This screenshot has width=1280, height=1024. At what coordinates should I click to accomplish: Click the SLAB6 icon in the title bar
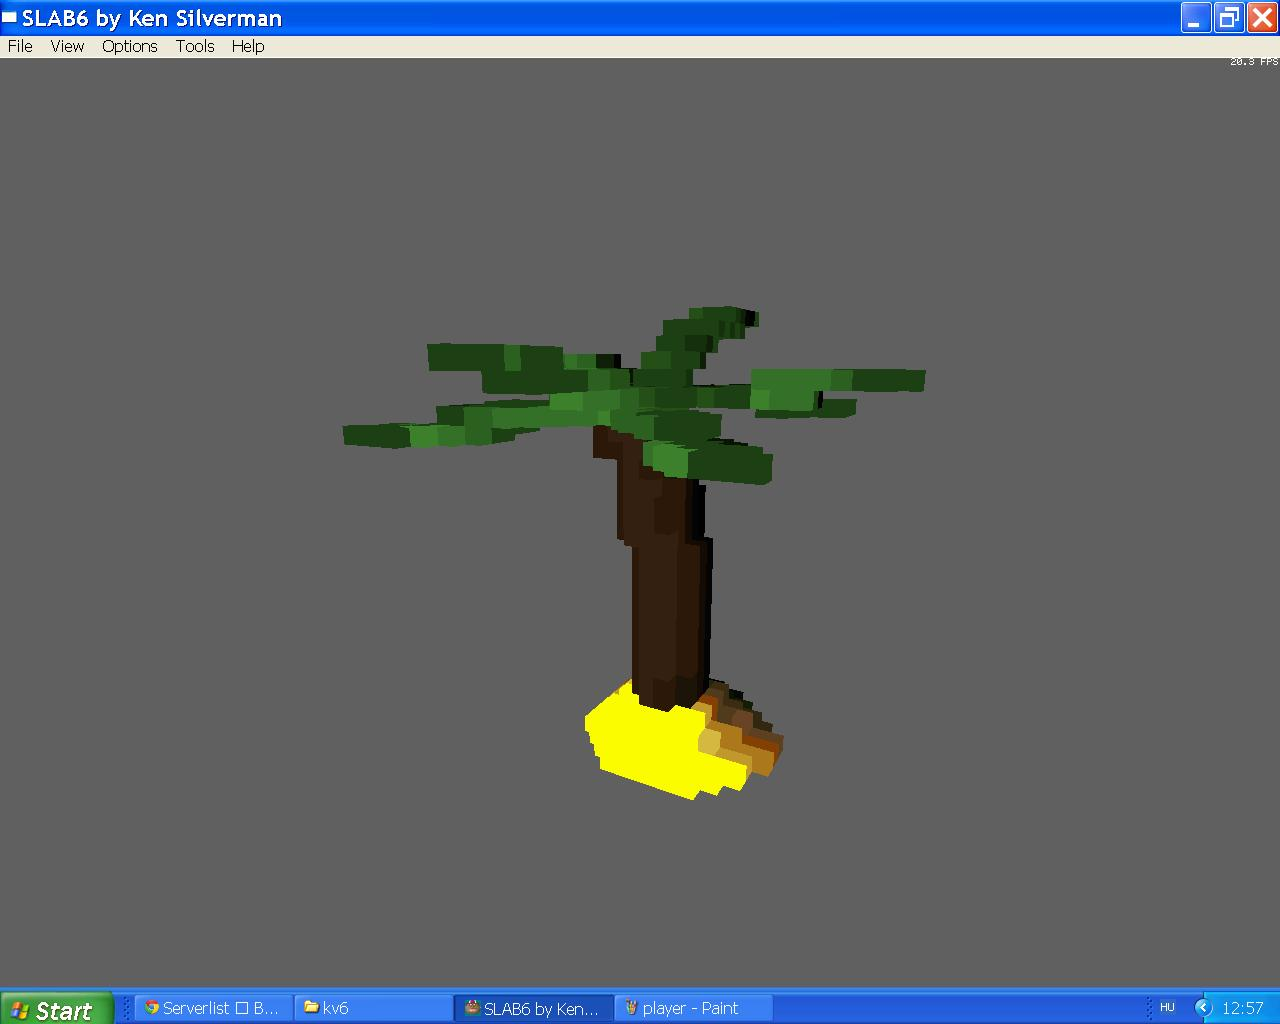click(10, 17)
